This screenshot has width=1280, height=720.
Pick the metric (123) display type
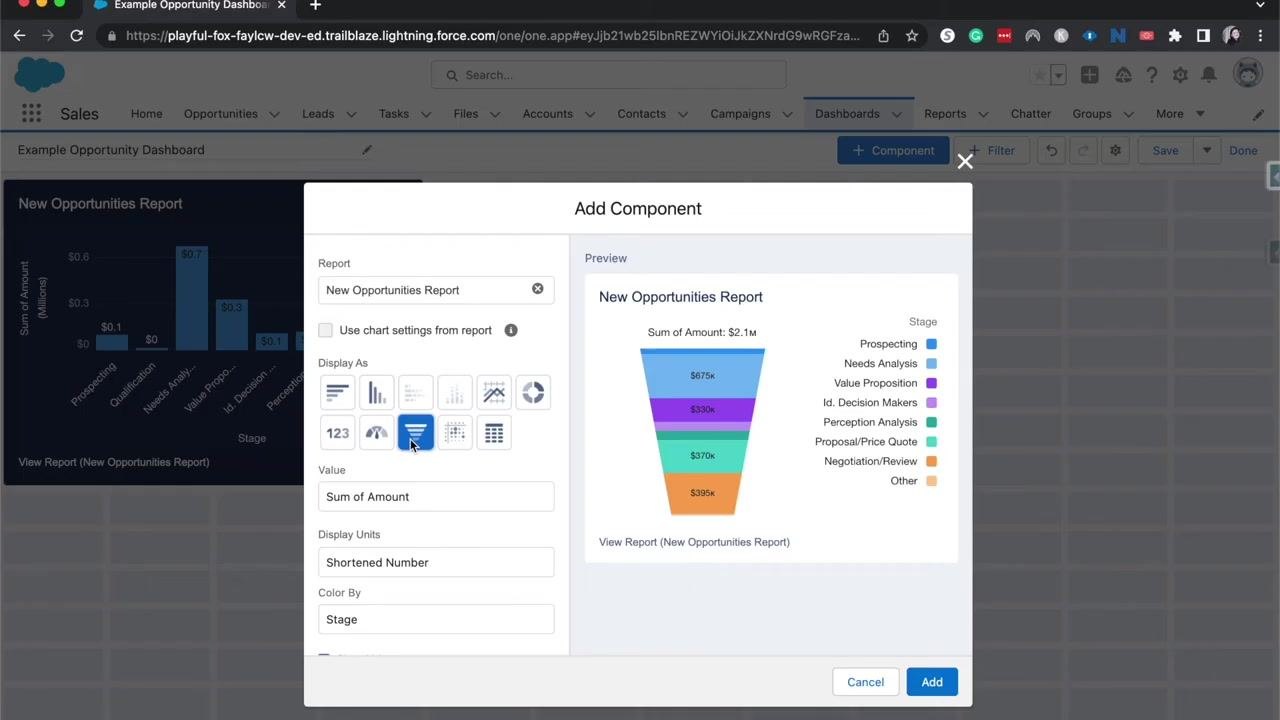pos(338,433)
